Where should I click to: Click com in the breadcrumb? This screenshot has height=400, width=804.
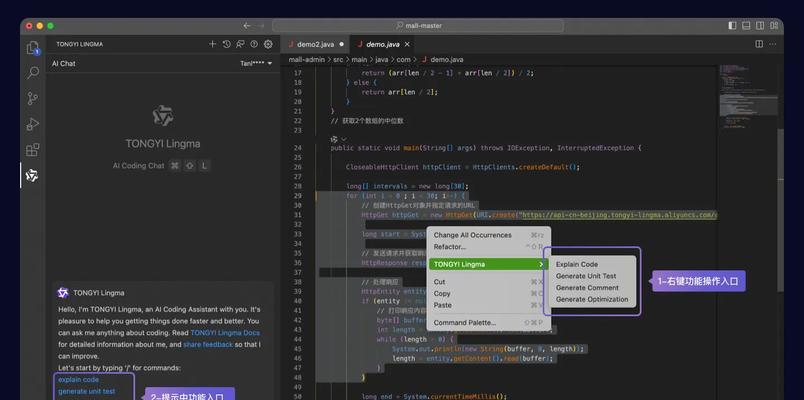[404, 59]
